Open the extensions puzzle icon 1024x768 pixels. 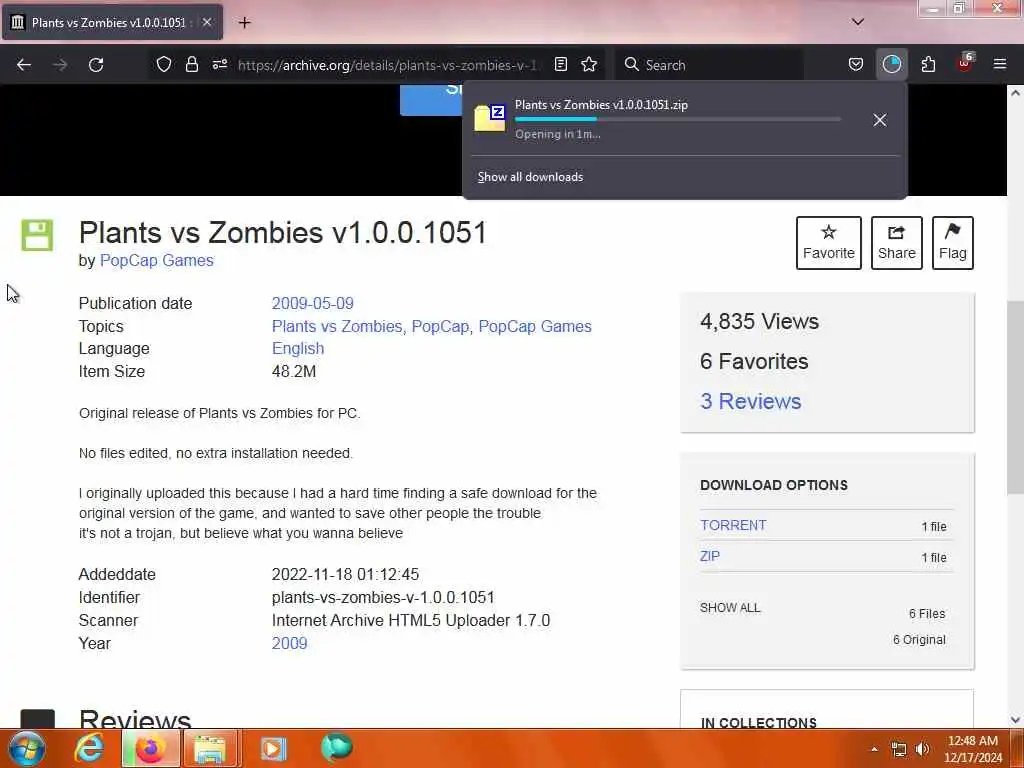[928, 65]
